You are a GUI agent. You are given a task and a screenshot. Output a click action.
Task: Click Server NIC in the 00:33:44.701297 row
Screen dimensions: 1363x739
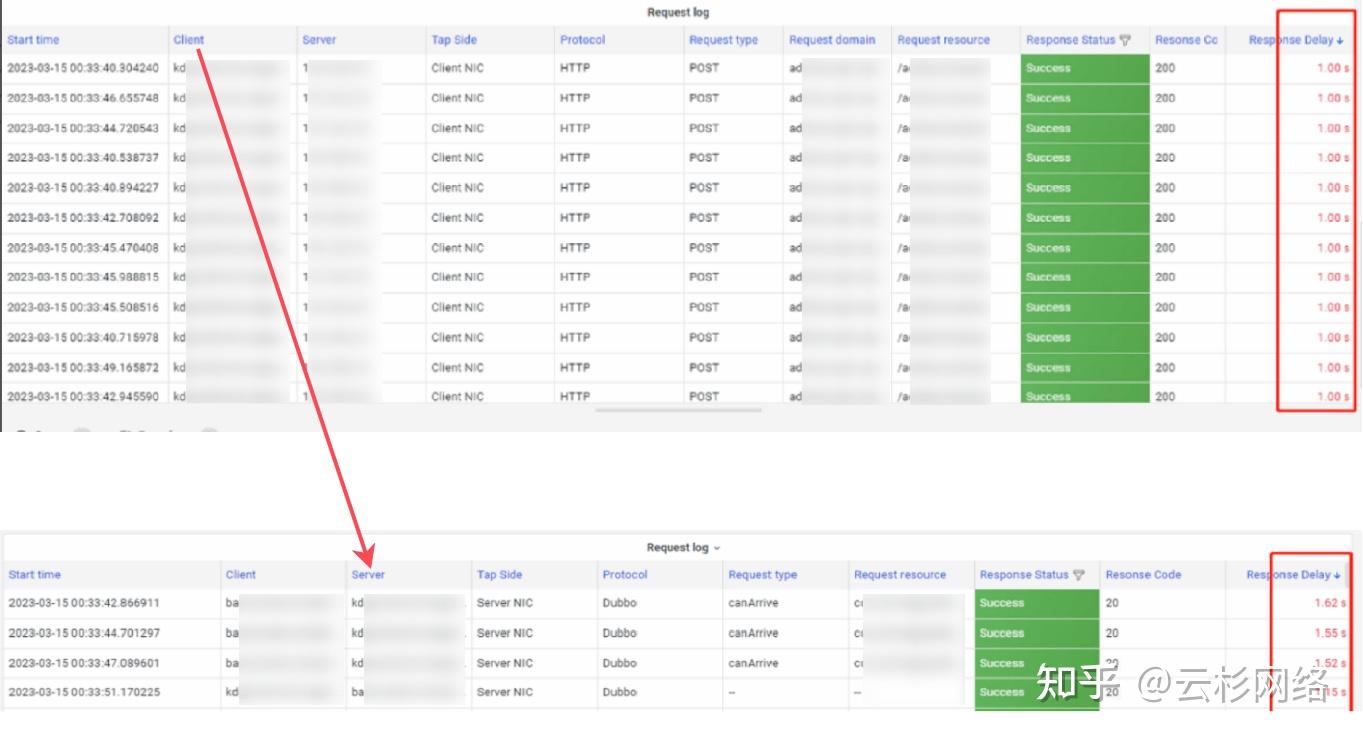coord(505,633)
